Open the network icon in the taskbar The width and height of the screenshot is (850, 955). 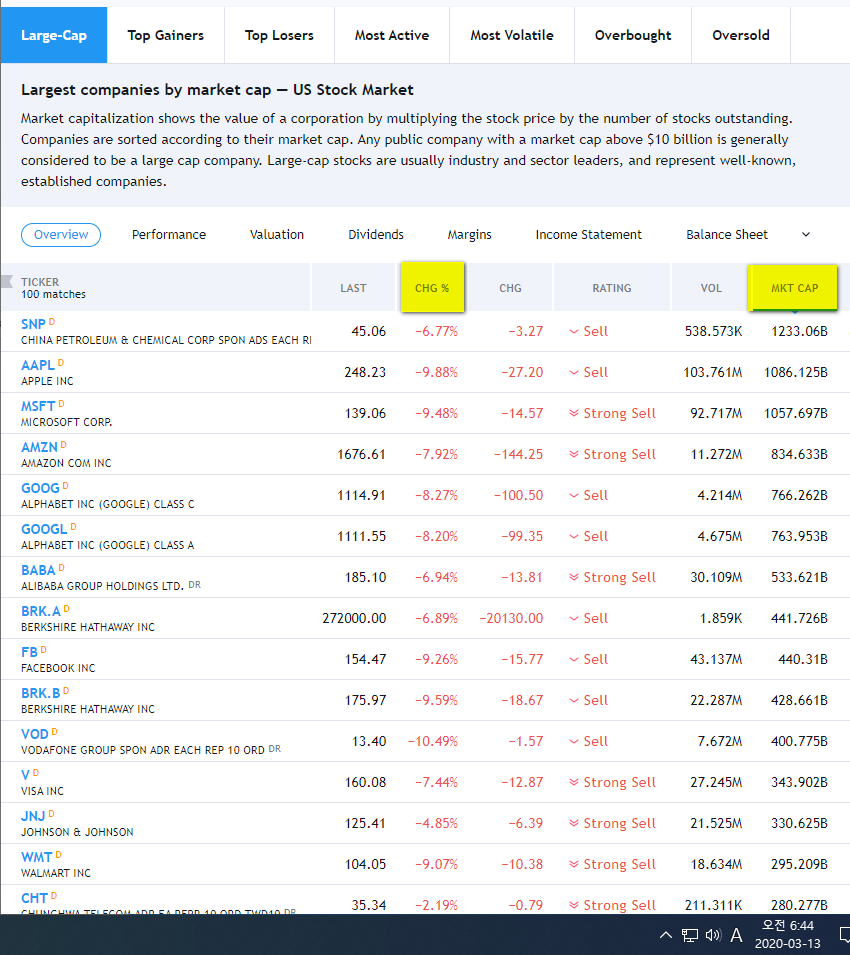pos(689,935)
